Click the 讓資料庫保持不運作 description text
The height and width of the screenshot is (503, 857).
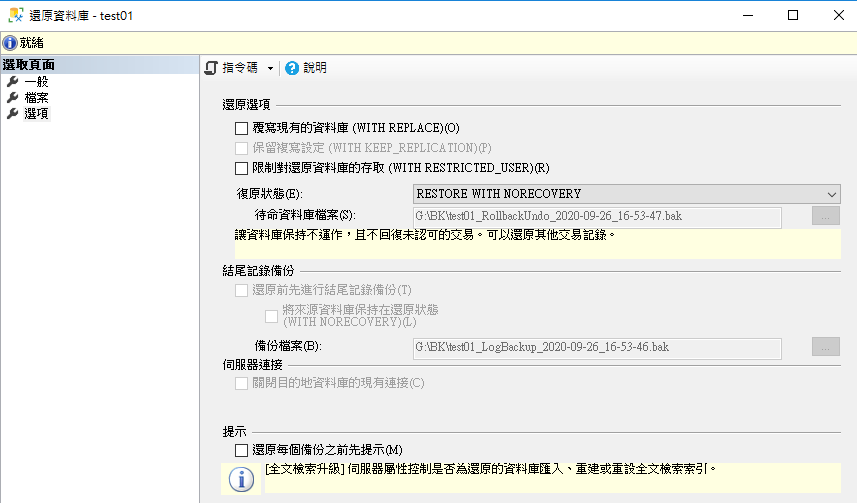coord(425,235)
